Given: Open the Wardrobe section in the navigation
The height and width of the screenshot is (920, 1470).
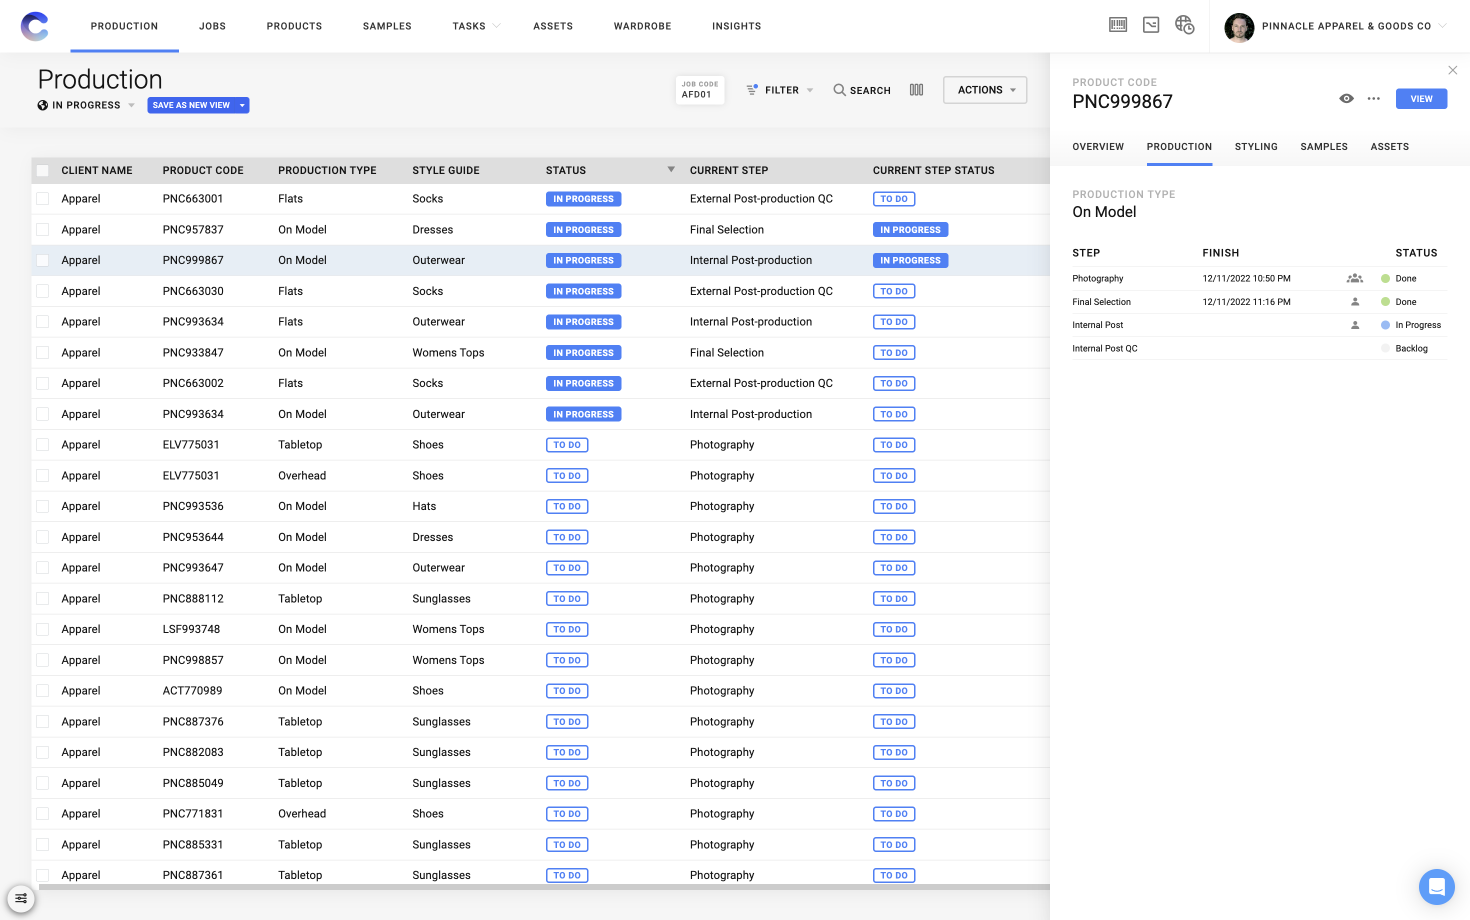Looking at the screenshot, I should [x=642, y=26].
